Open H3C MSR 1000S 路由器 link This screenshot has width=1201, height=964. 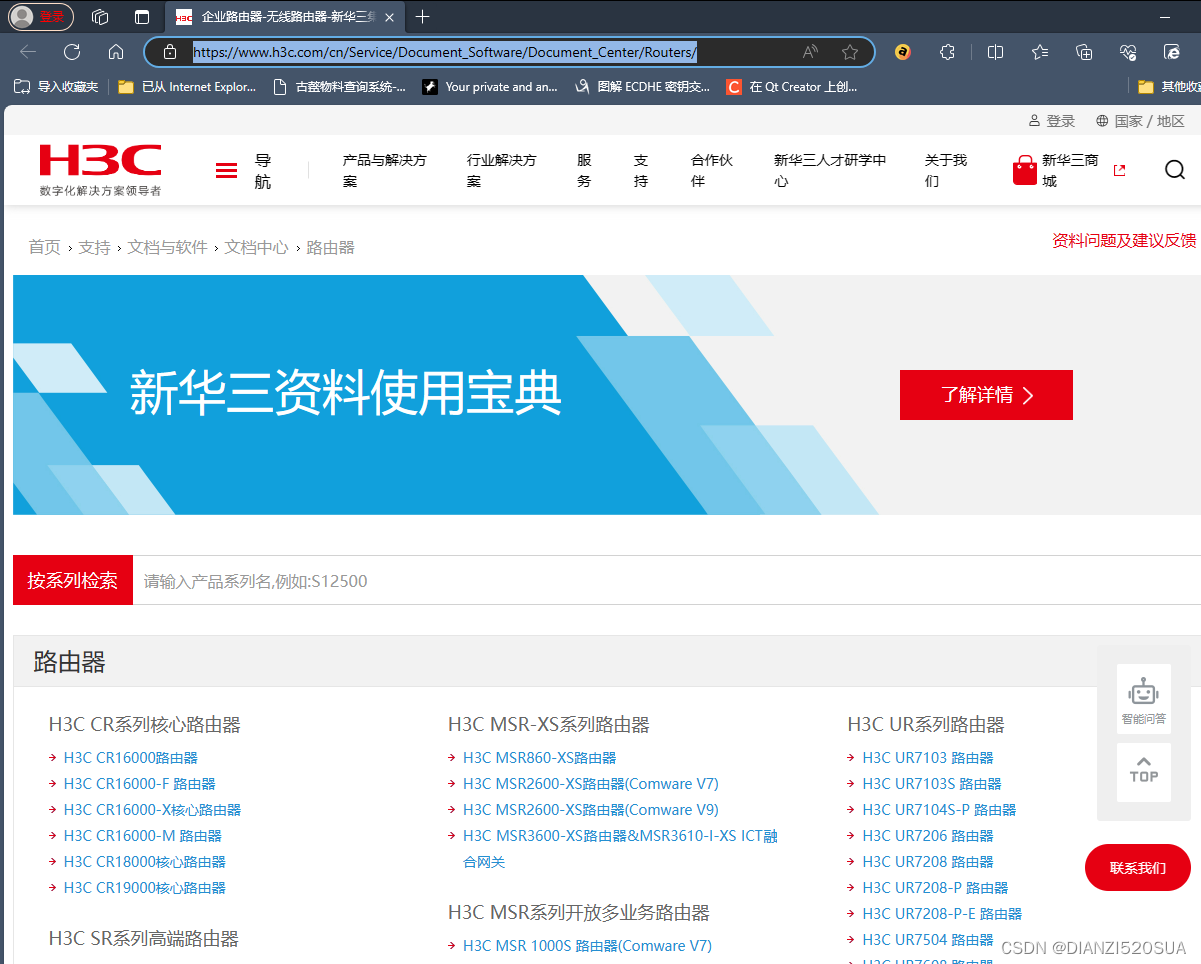point(587,946)
